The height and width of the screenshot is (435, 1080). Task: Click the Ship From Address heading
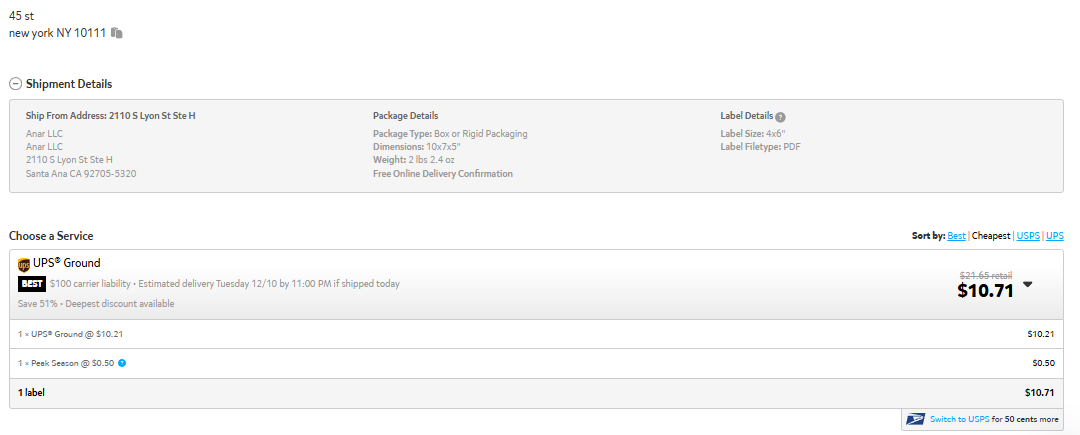(110, 116)
